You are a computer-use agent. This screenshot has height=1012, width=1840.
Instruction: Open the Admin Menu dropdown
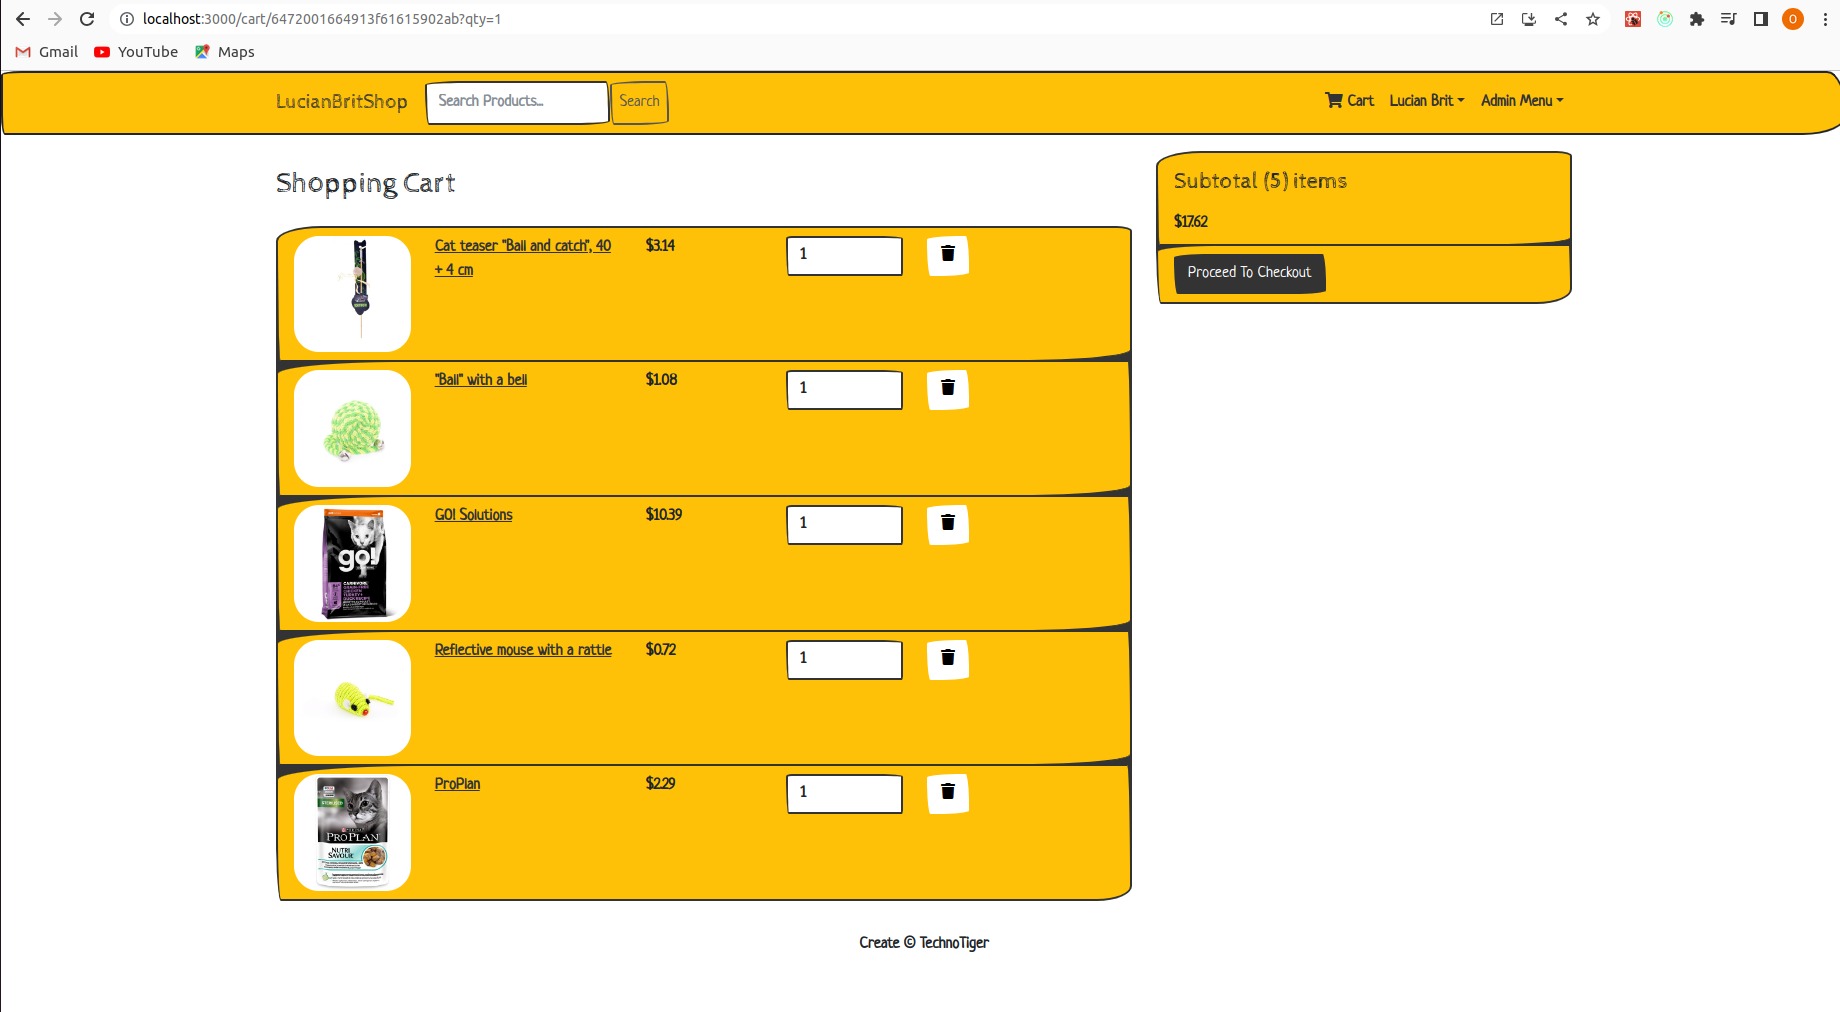click(1521, 101)
